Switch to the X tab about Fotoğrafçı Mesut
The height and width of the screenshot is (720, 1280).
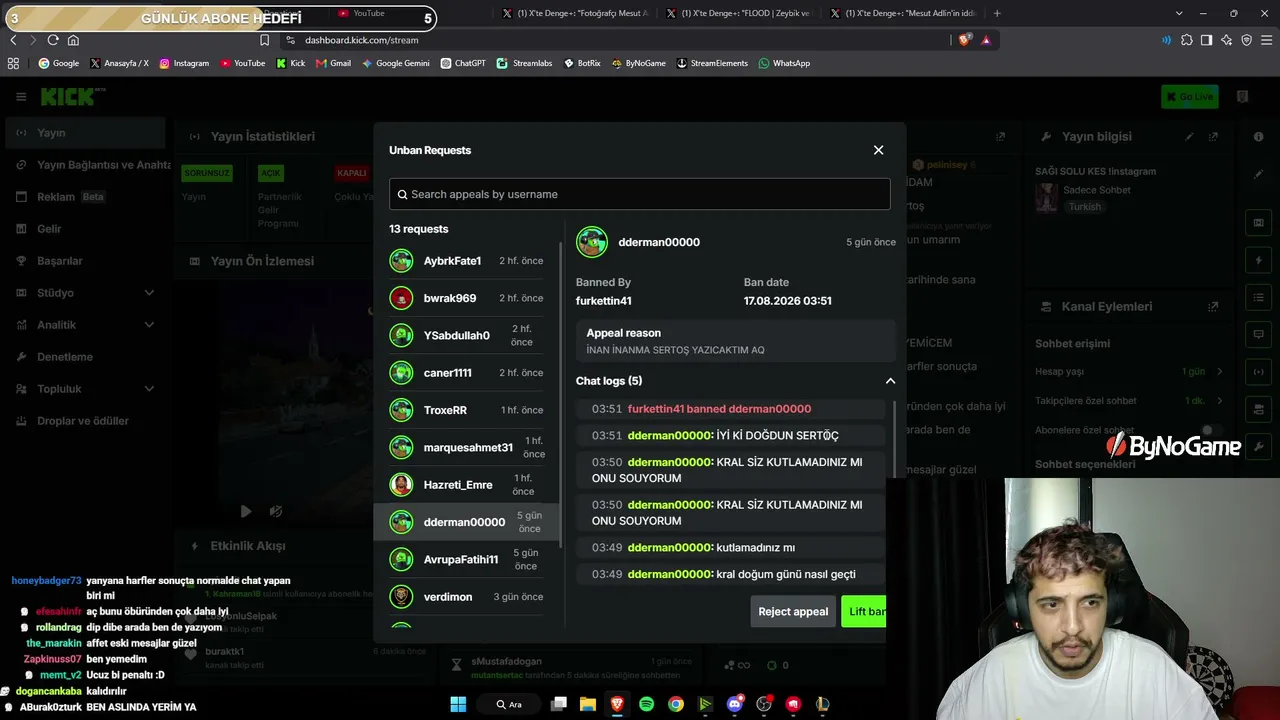[x=576, y=14]
